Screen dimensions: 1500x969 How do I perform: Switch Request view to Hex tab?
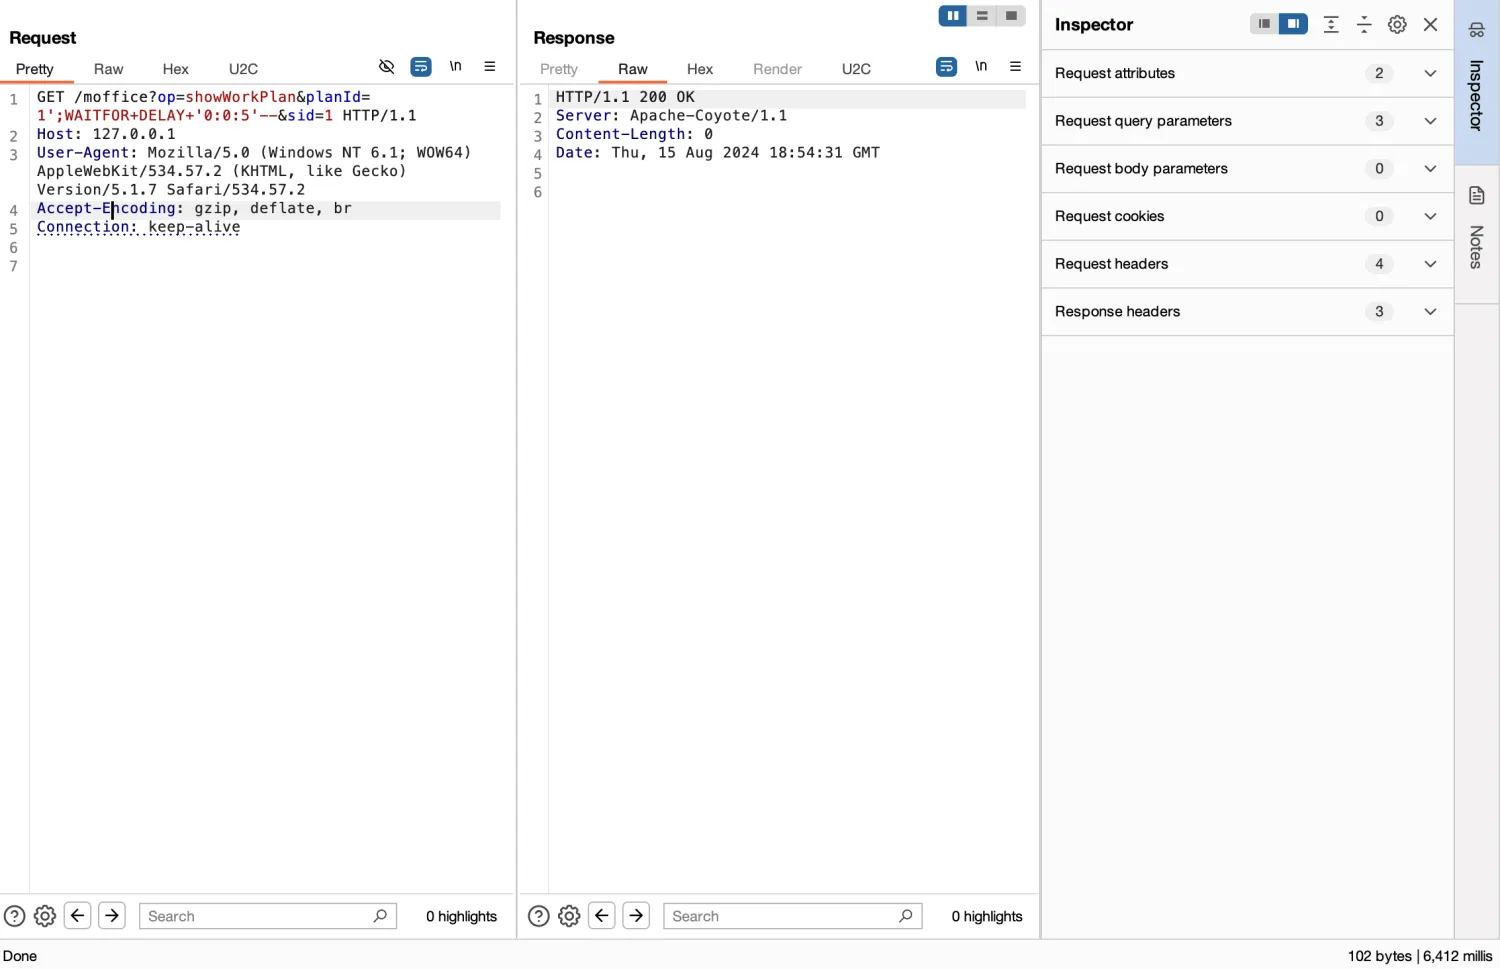[x=176, y=69]
